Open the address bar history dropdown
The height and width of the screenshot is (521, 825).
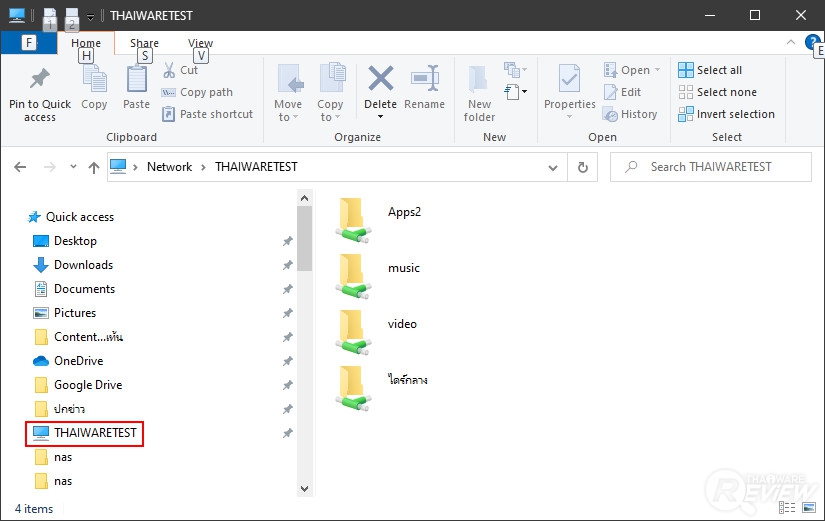(553, 167)
